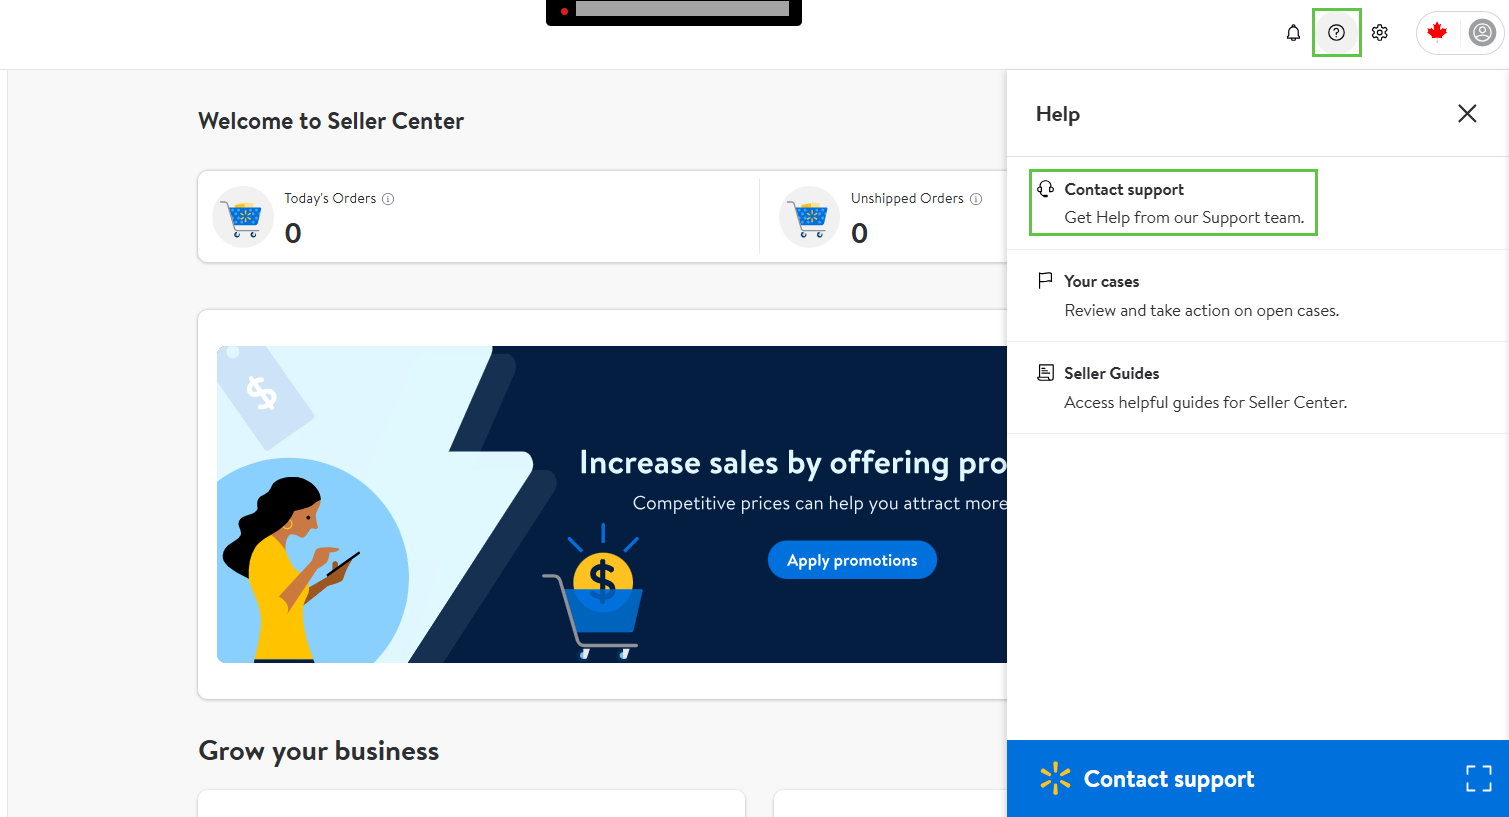
Task: Click the Seller Guides document icon
Action: pos(1046,373)
